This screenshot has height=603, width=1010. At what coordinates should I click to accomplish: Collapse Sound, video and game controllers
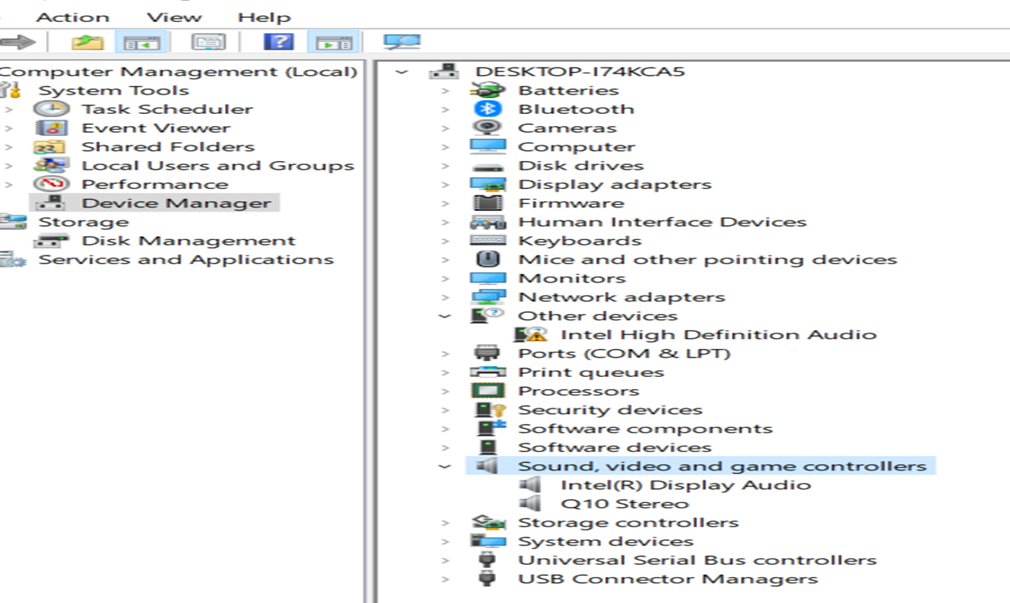pyautogui.click(x=445, y=466)
